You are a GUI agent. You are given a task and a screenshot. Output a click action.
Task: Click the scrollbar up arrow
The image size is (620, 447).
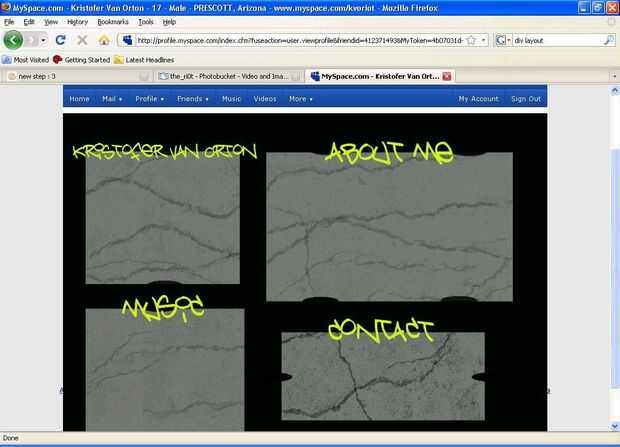pos(614,91)
